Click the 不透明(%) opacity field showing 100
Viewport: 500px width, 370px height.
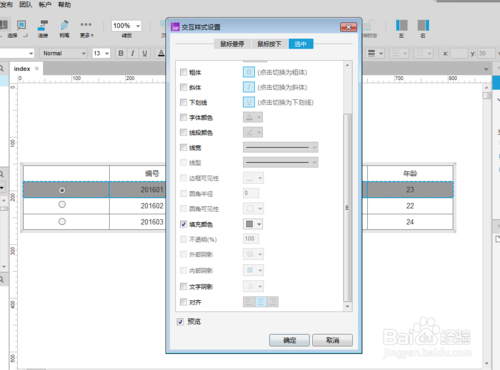point(251,239)
